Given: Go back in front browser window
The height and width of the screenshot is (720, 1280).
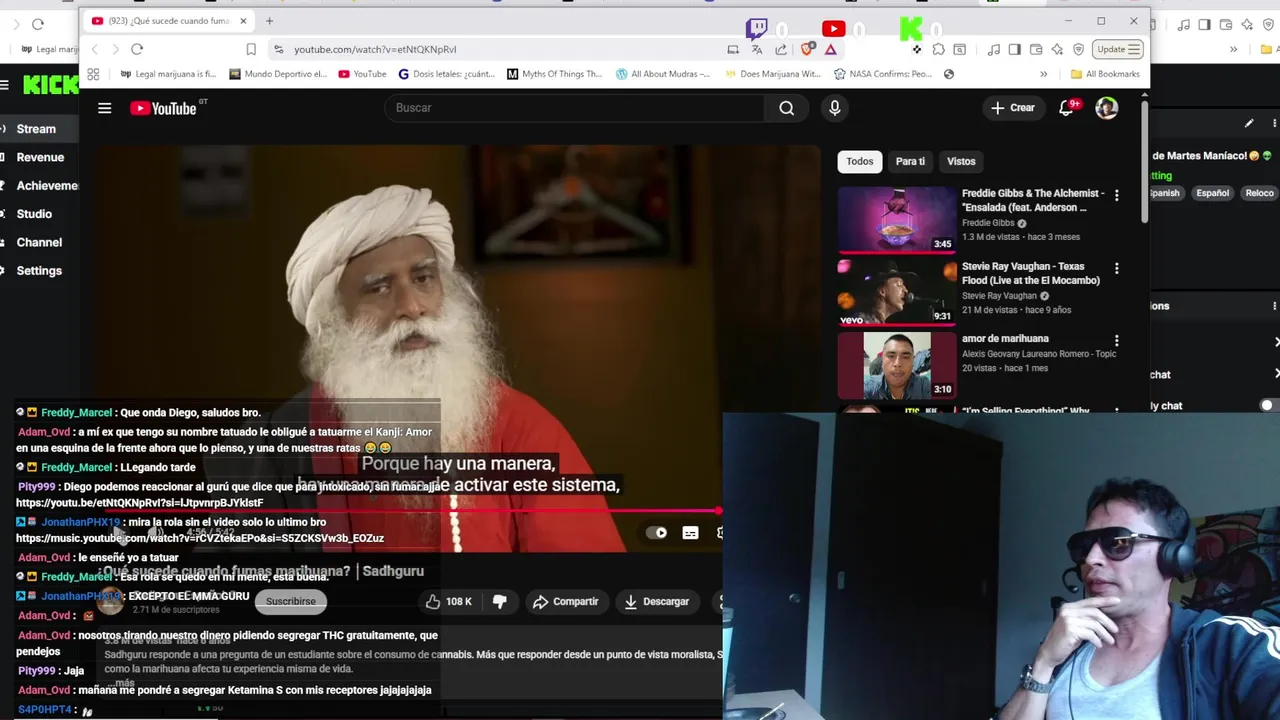Looking at the screenshot, I should tap(95, 49).
